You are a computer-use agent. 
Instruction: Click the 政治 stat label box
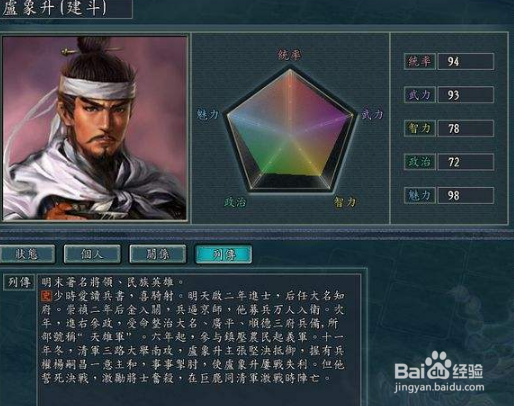tap(420, 162)
